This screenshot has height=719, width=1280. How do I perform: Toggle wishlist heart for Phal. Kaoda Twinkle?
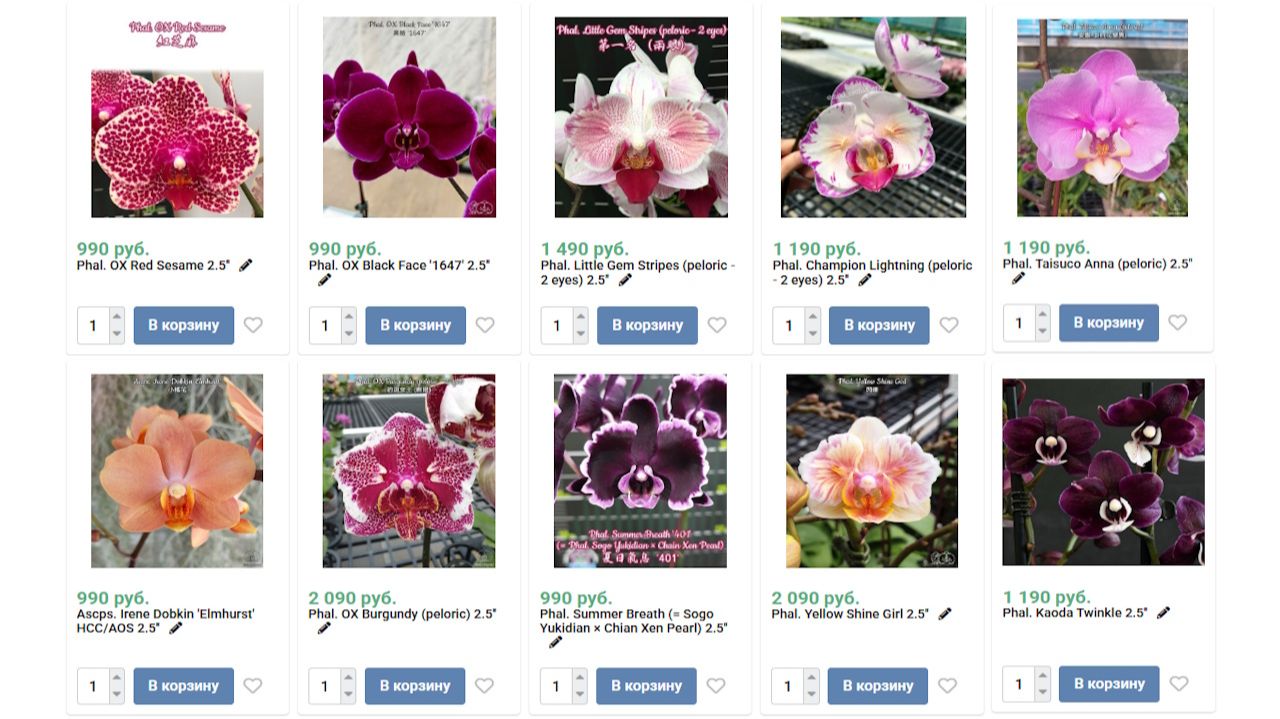(1179, 684)
